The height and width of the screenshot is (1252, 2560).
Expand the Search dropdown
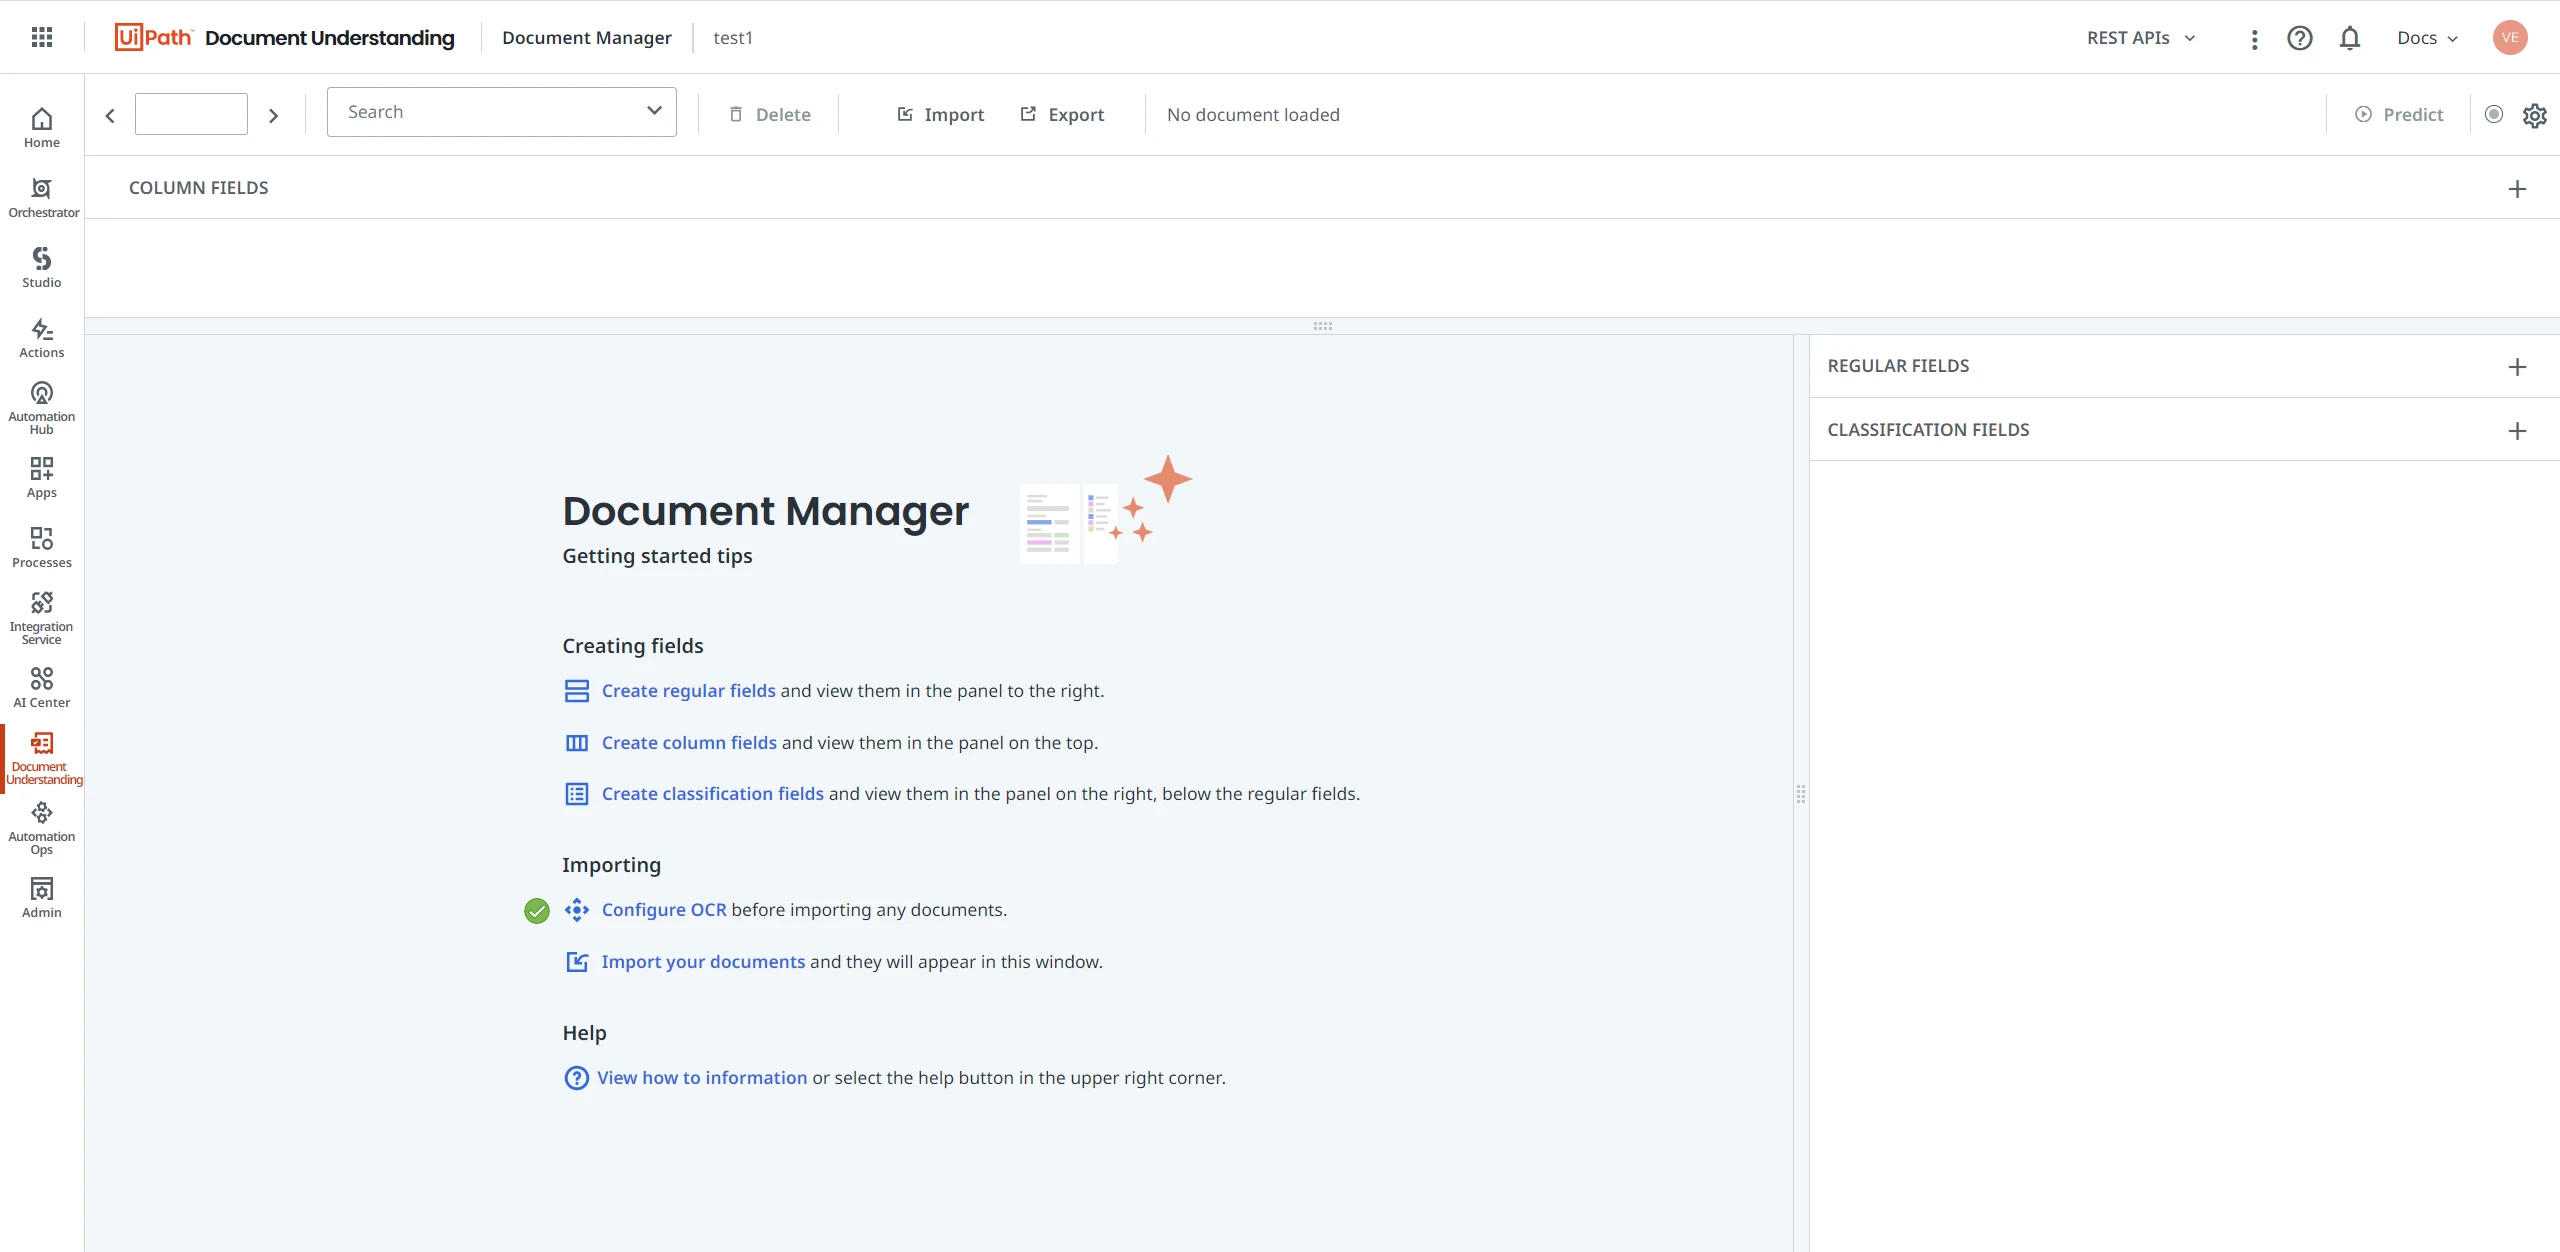click(654, 111)
